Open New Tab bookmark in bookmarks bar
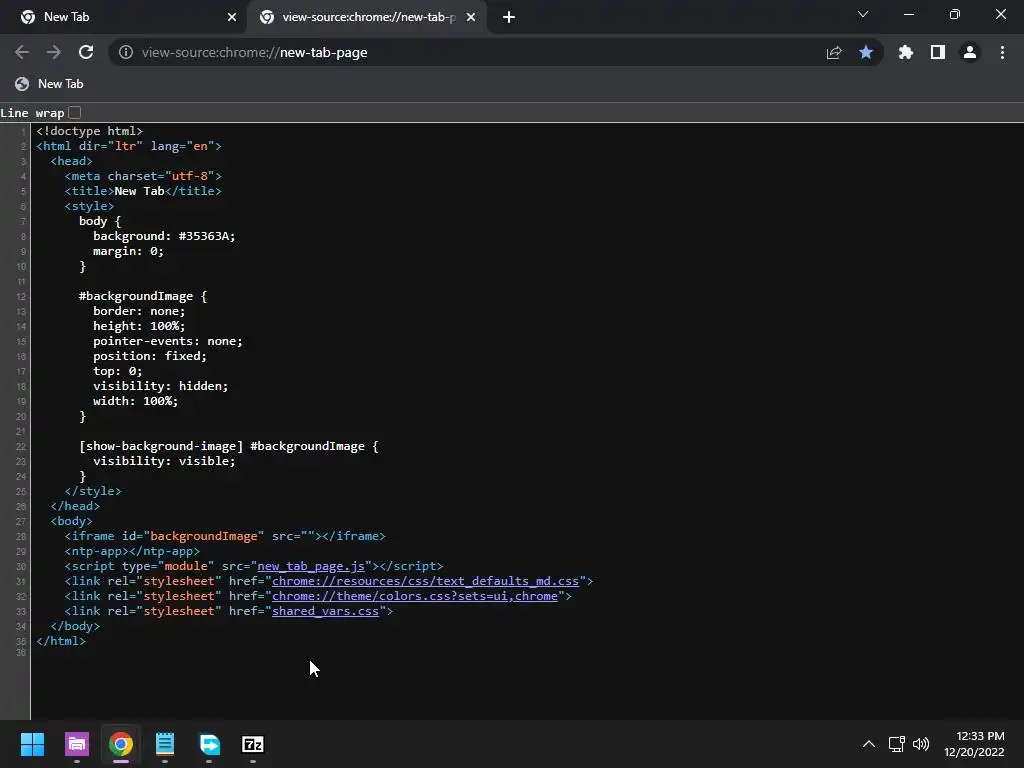 coord(49,84)
